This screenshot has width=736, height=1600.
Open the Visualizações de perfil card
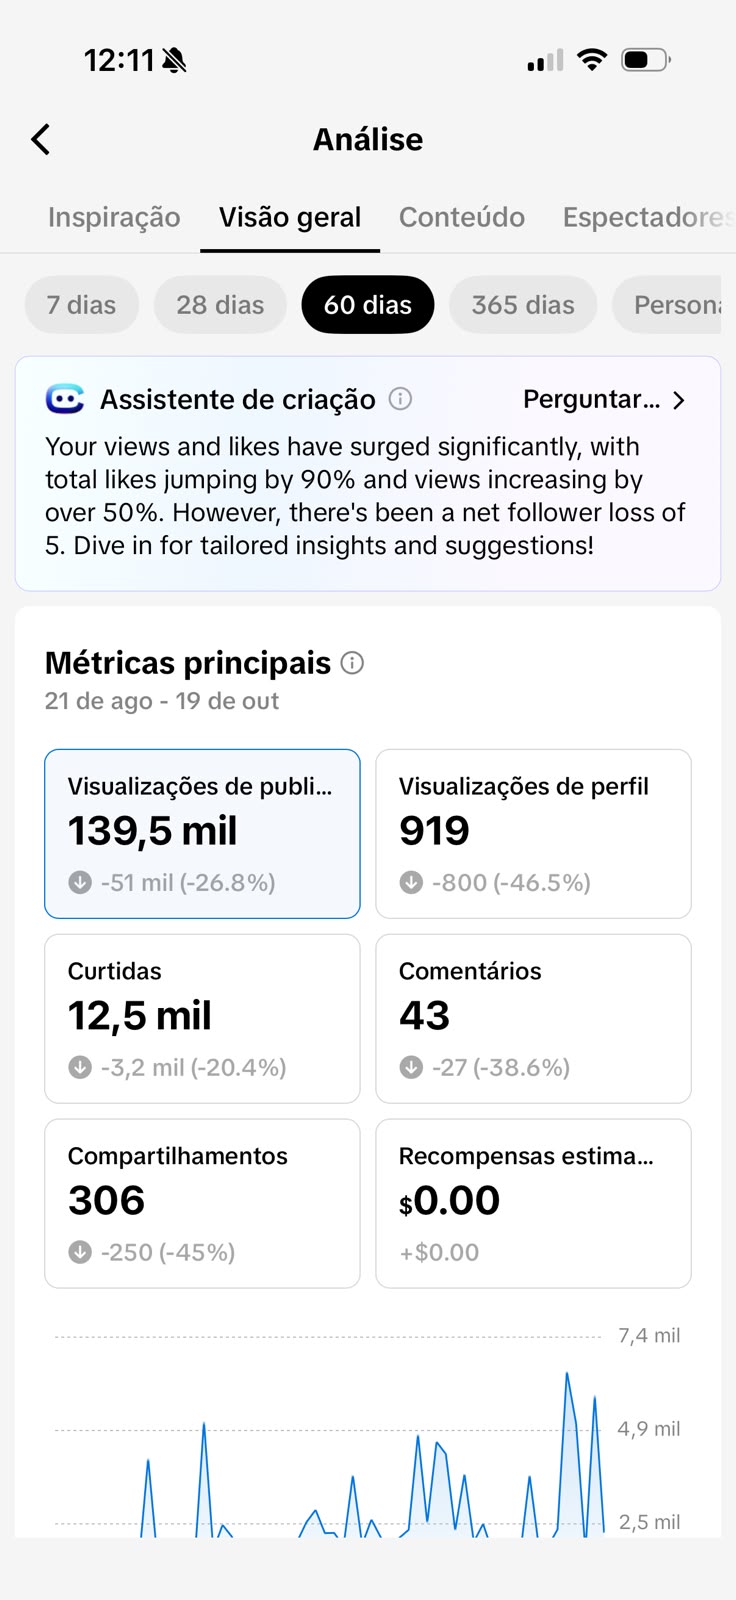(x=533, y=834)
